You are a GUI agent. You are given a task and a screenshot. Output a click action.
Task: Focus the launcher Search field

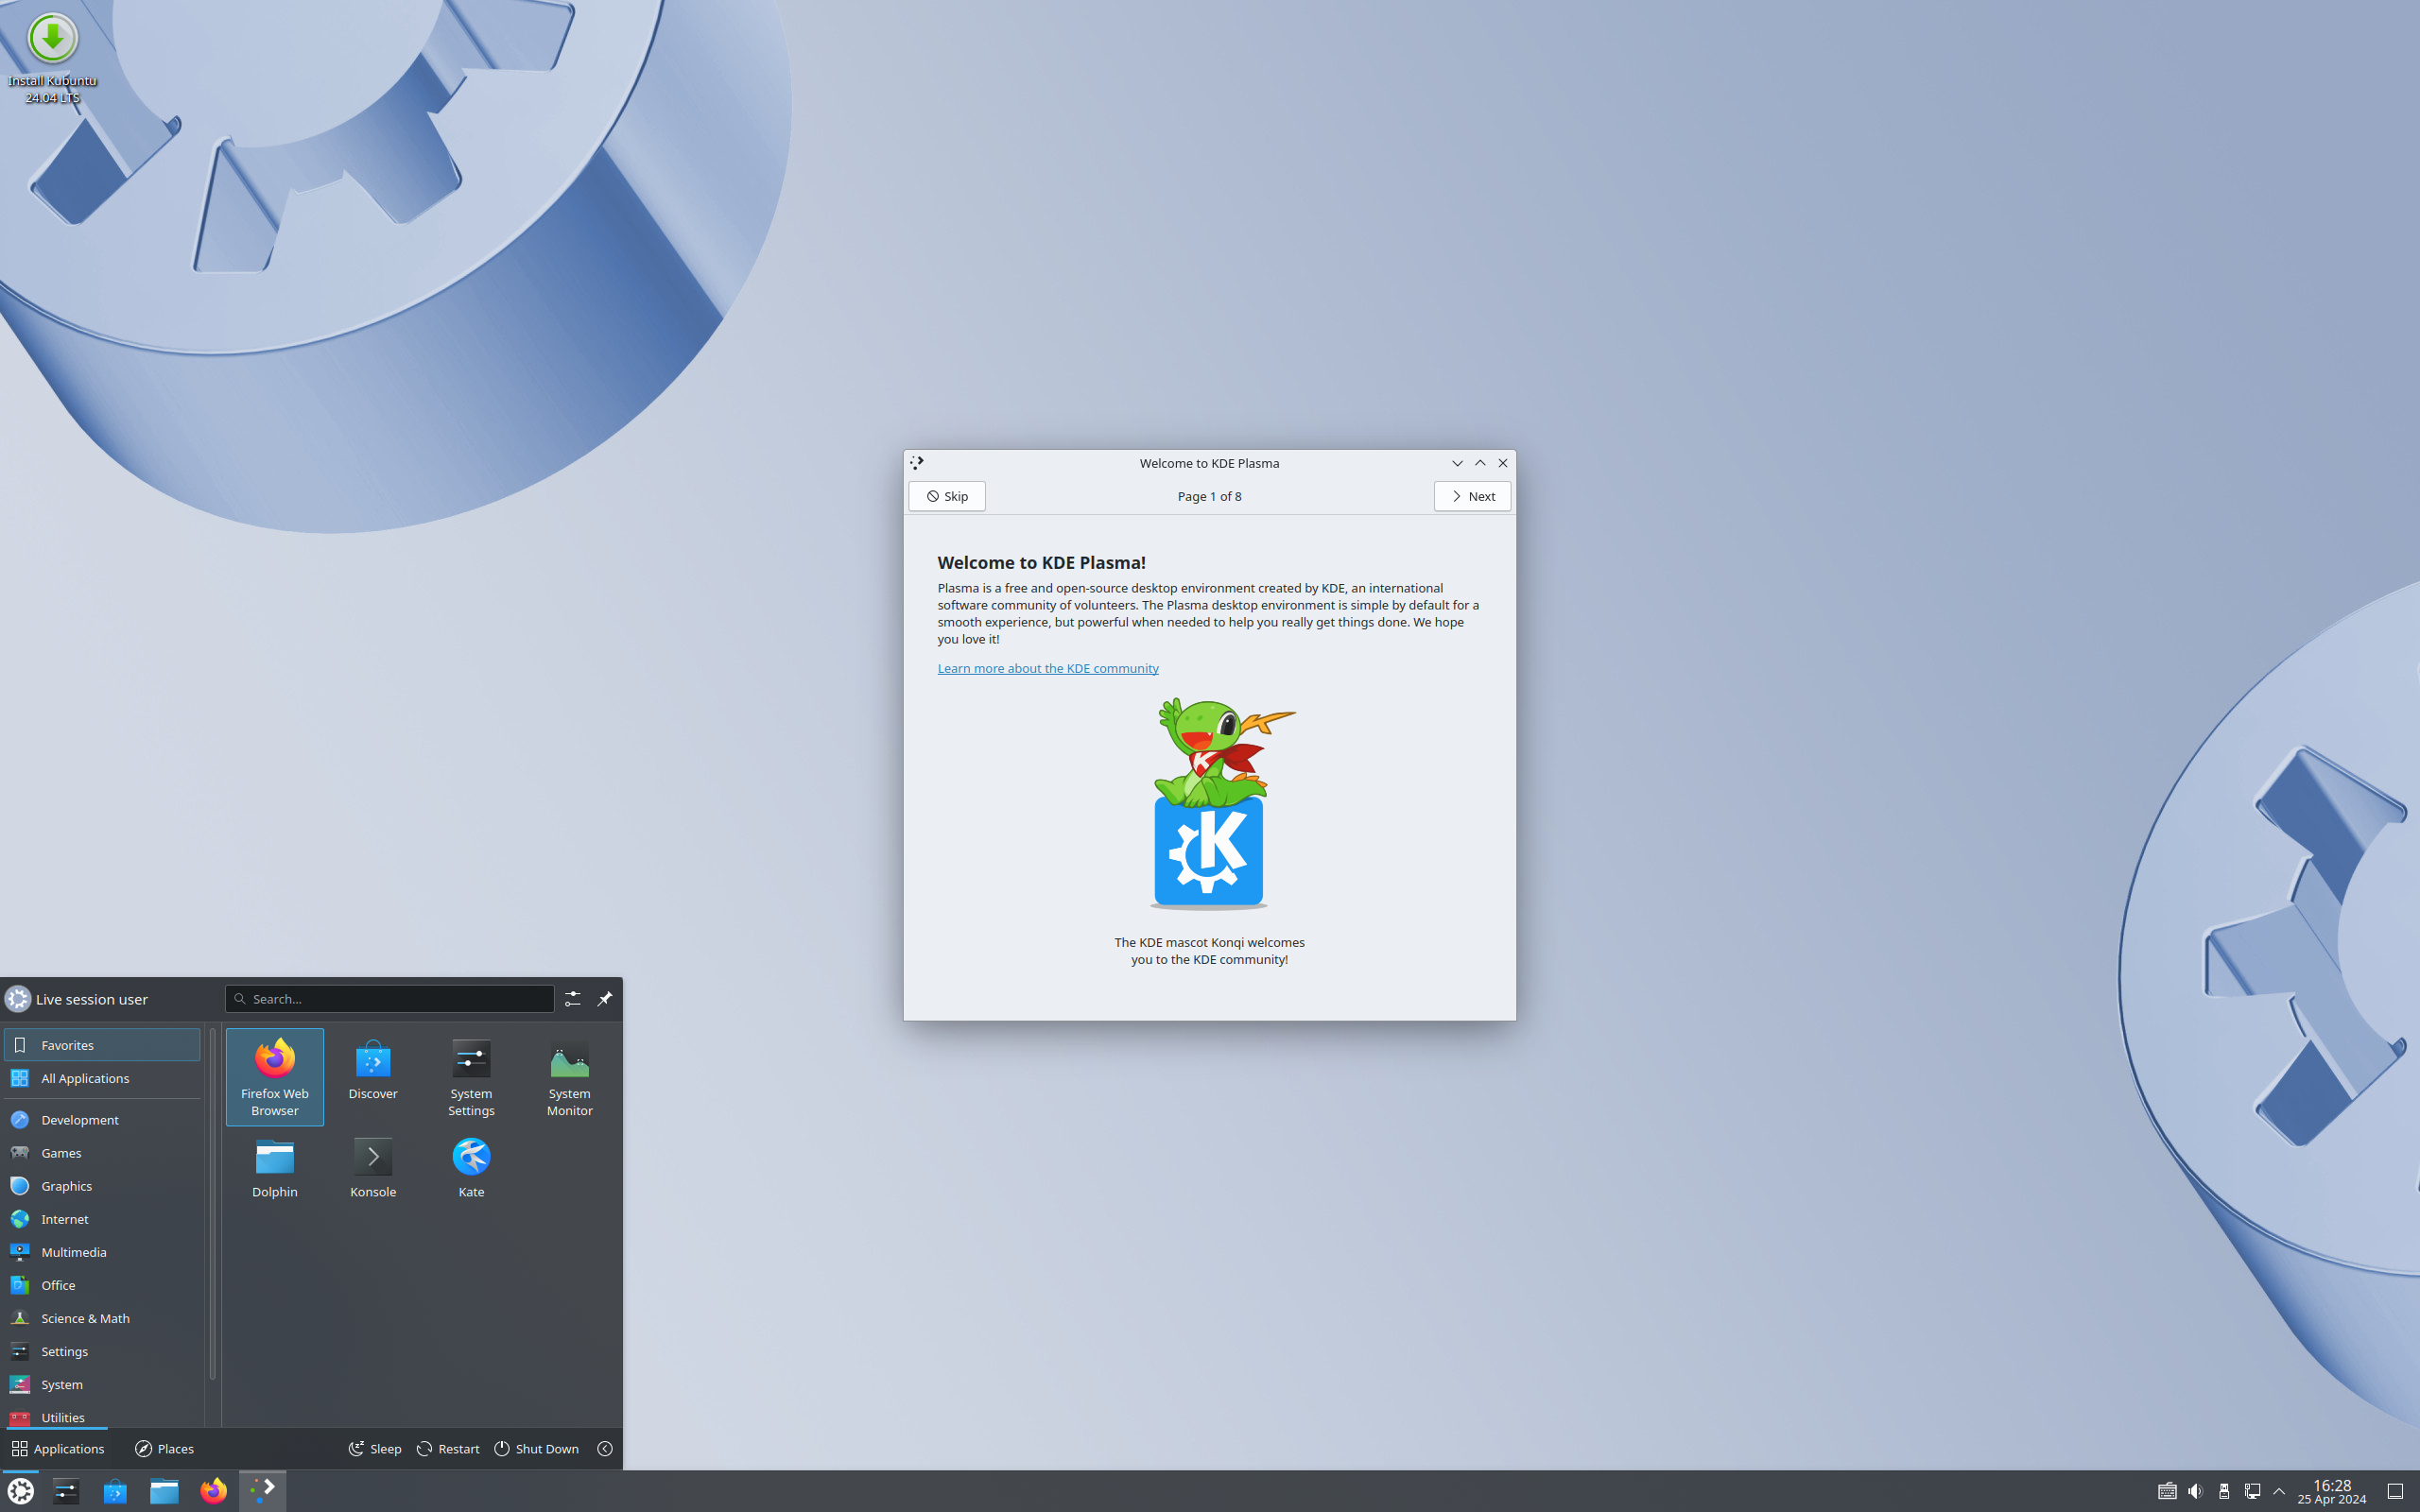390,998
